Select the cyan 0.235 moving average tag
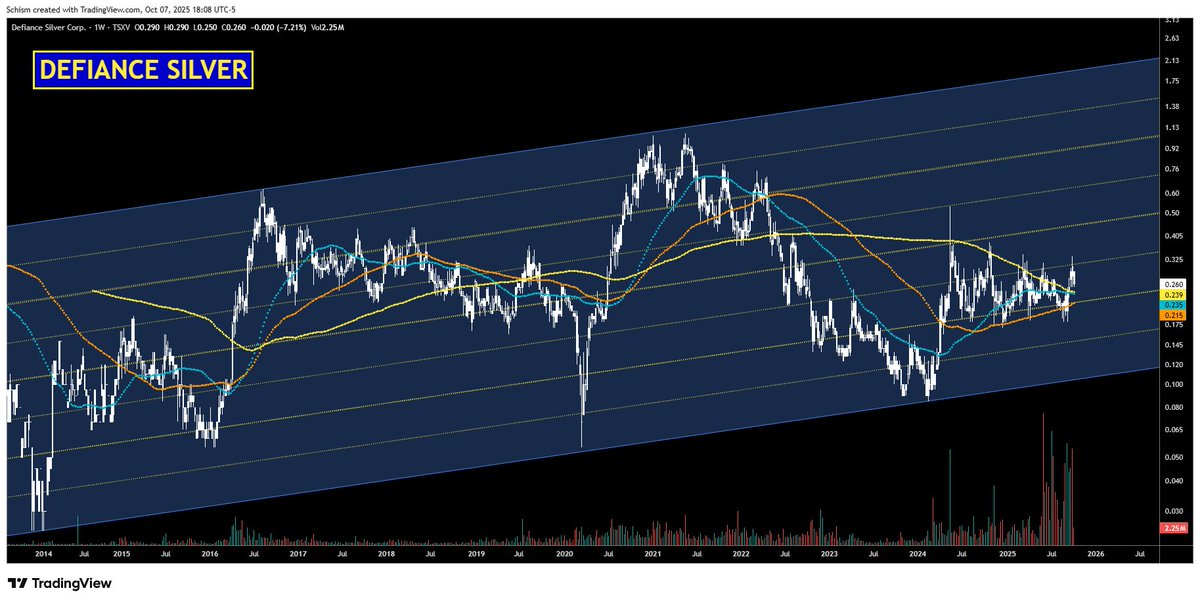Image resolution: width=1200 pixels, height=603 pixels. 1174,305
